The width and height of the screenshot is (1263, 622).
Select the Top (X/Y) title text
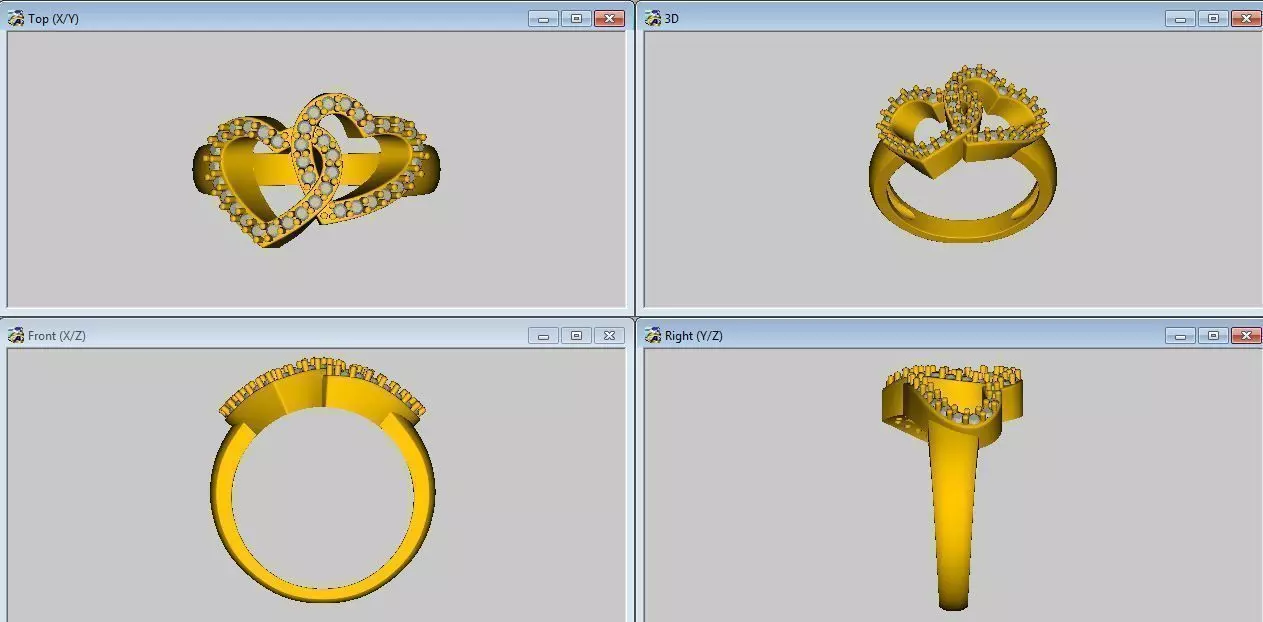(x=53, y=19)
